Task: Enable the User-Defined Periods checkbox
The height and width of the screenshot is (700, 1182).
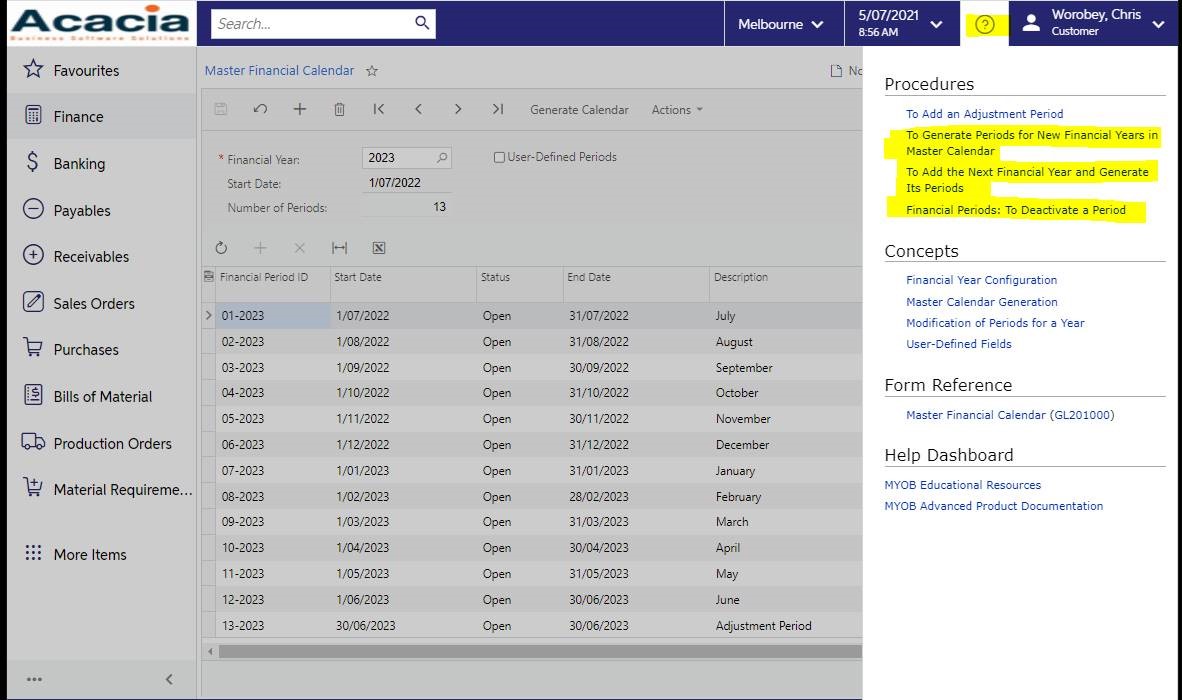Action: tap(499, 157)
